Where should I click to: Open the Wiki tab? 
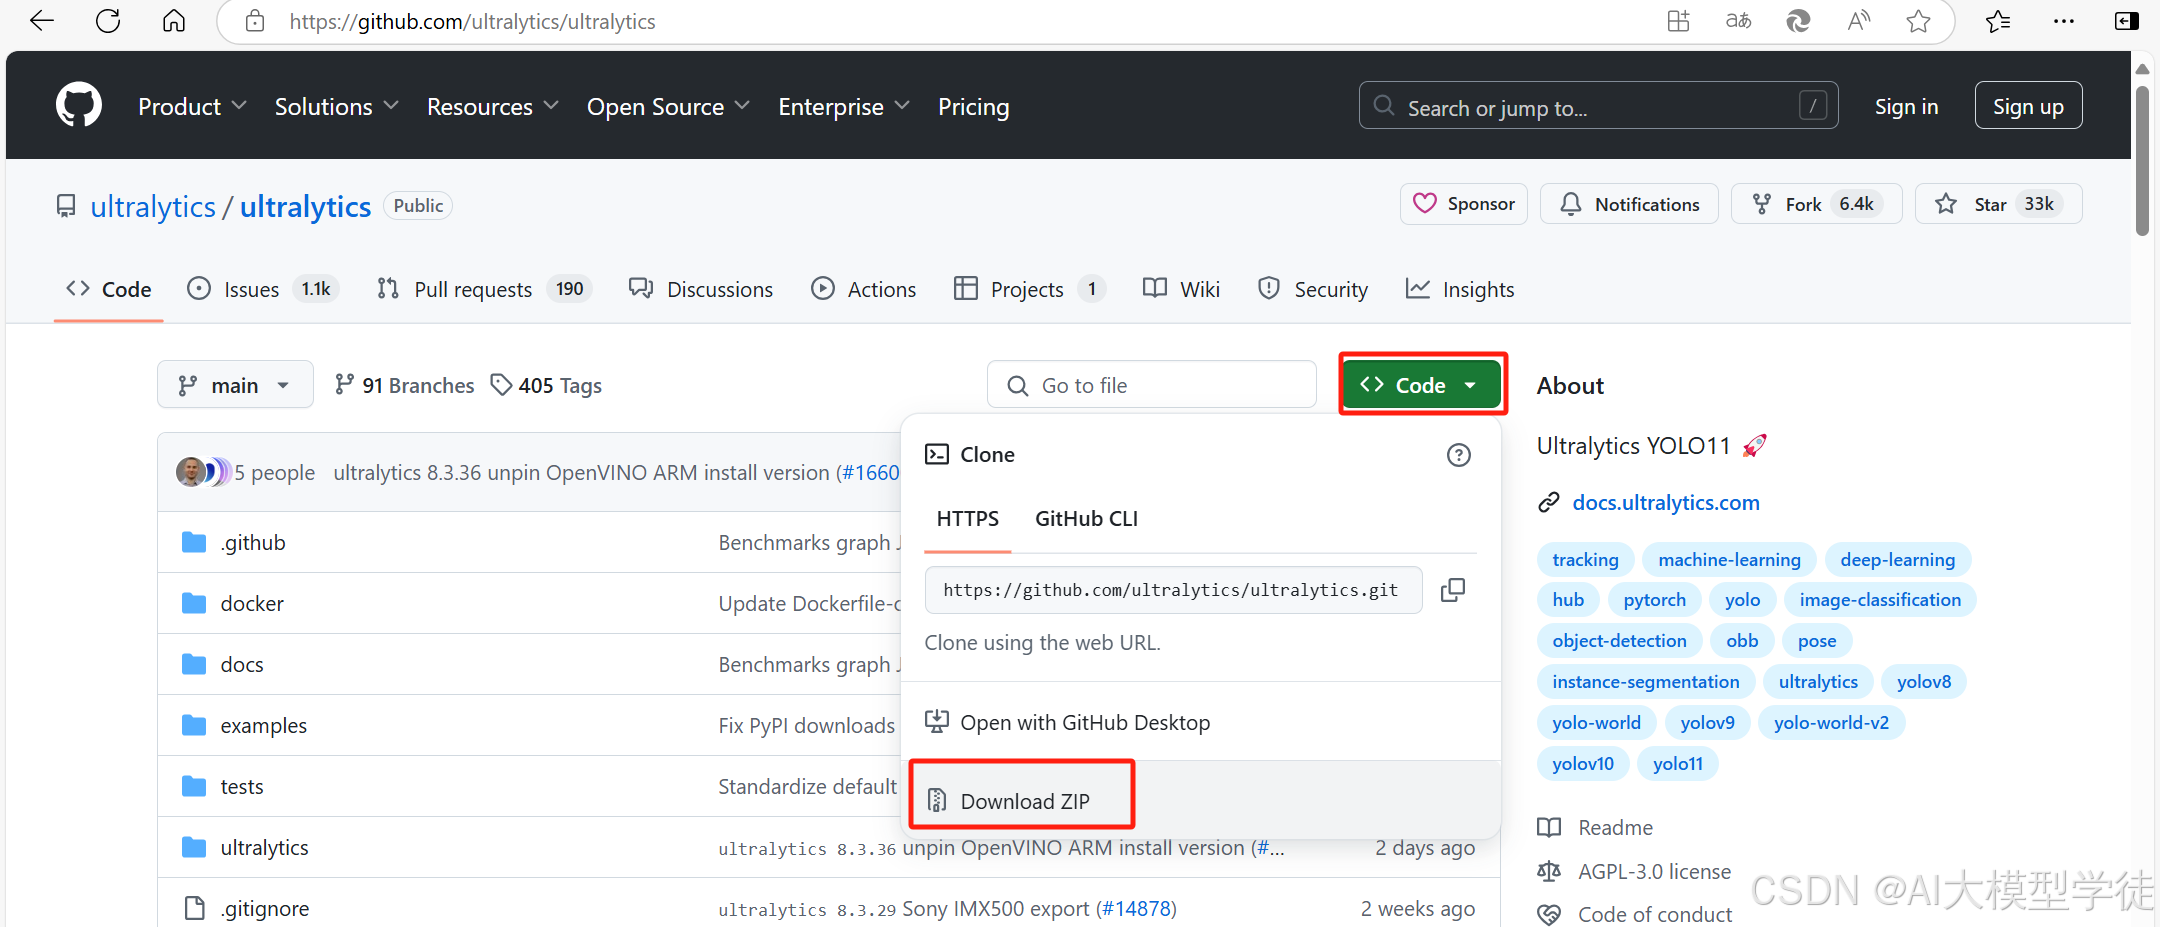[x=1181, y=289]
